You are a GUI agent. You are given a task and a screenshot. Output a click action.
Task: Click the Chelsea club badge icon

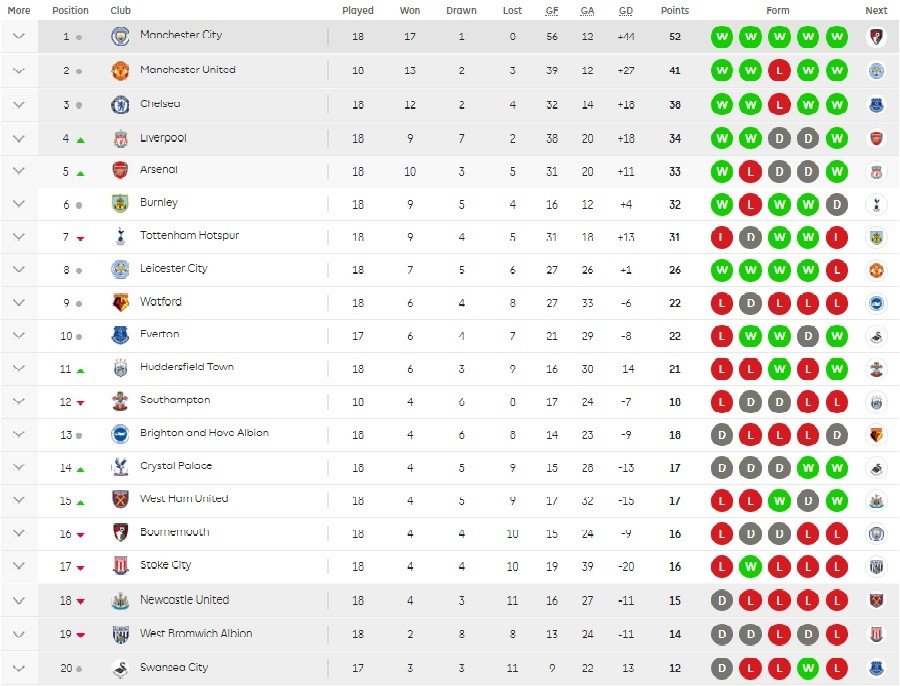click(120, 104)
